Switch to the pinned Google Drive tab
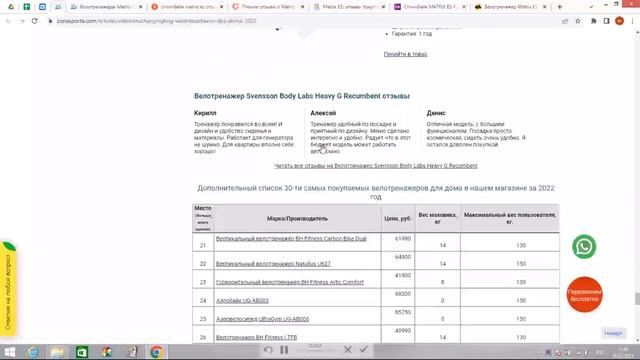640x360 pixels. 11,7
